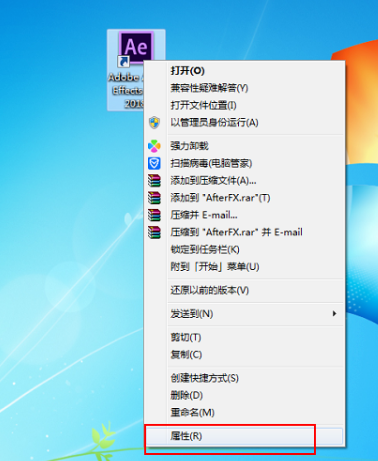Click the WinRAR icon beside 添加到压缩文件(A)
The height and width of the screenshot is (461, 378).
tap(154, 181)
